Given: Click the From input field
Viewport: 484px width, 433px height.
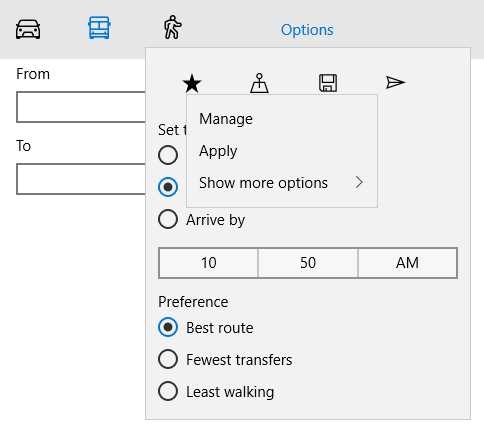Looking at the screenshot, I should [81, 107].
